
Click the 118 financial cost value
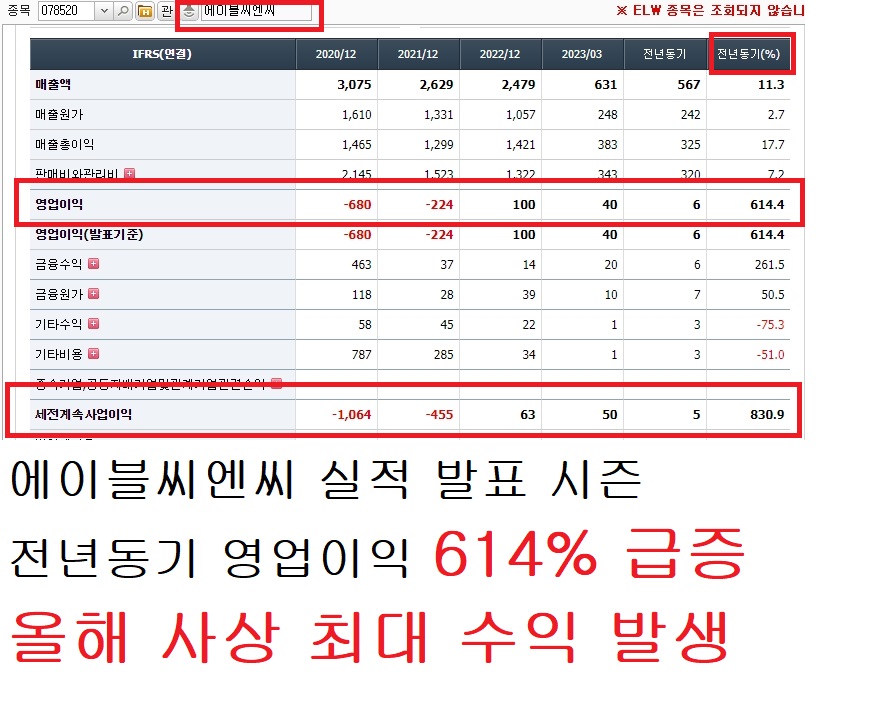[362, 295]
